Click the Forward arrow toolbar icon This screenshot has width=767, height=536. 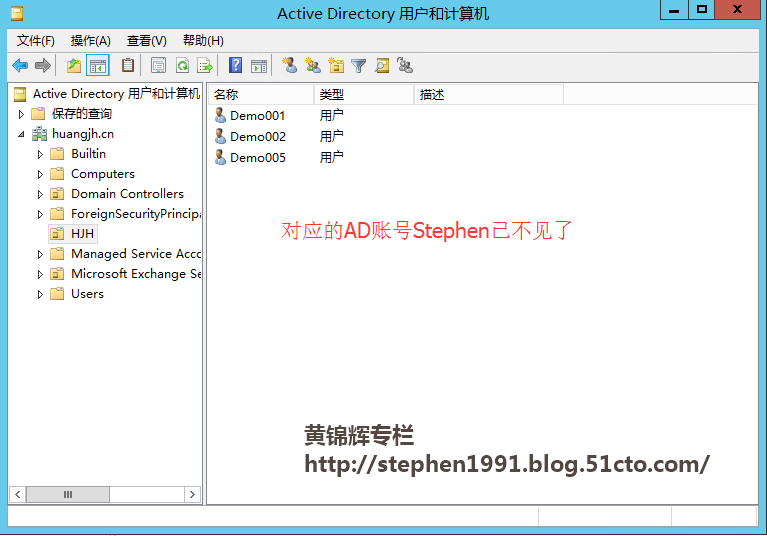[x=43, y=66]
